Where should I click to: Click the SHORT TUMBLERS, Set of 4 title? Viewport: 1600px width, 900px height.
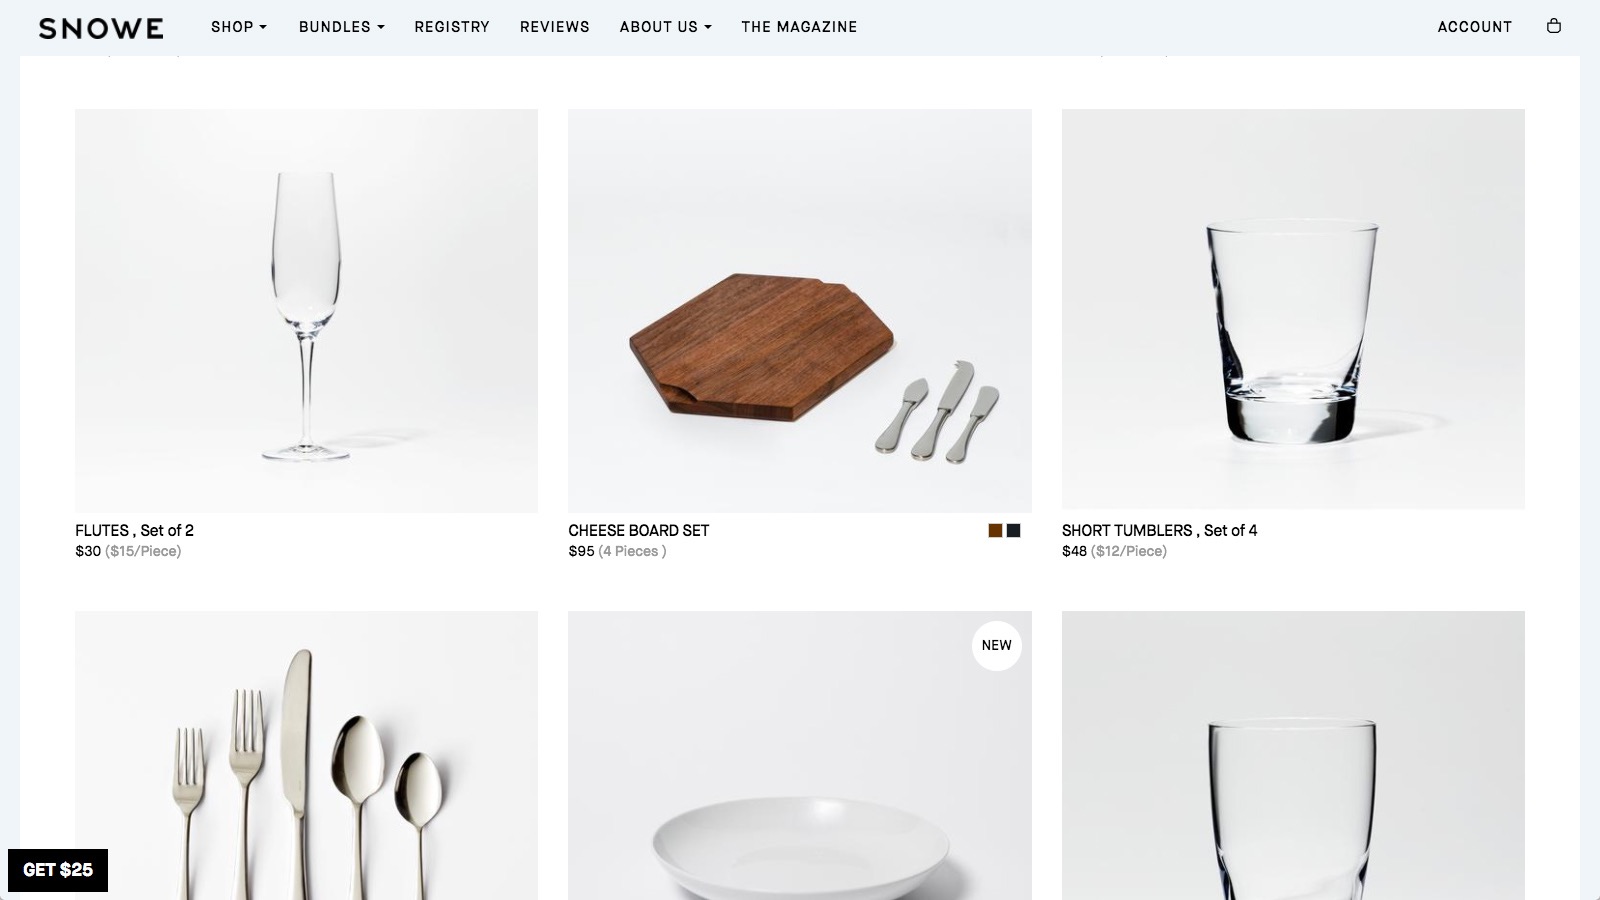tap(1159, 531)
